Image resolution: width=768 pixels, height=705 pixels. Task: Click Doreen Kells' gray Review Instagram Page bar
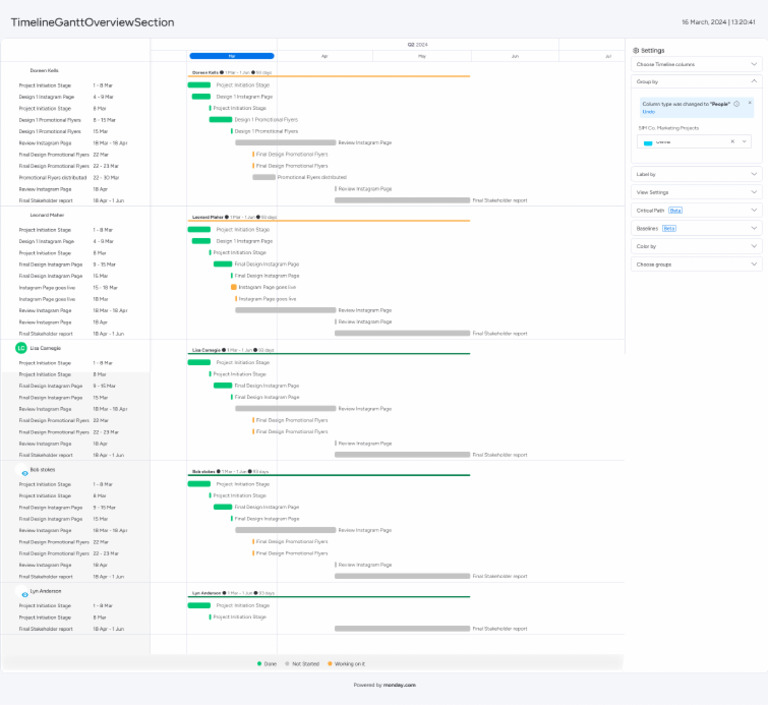pos(285,143)
